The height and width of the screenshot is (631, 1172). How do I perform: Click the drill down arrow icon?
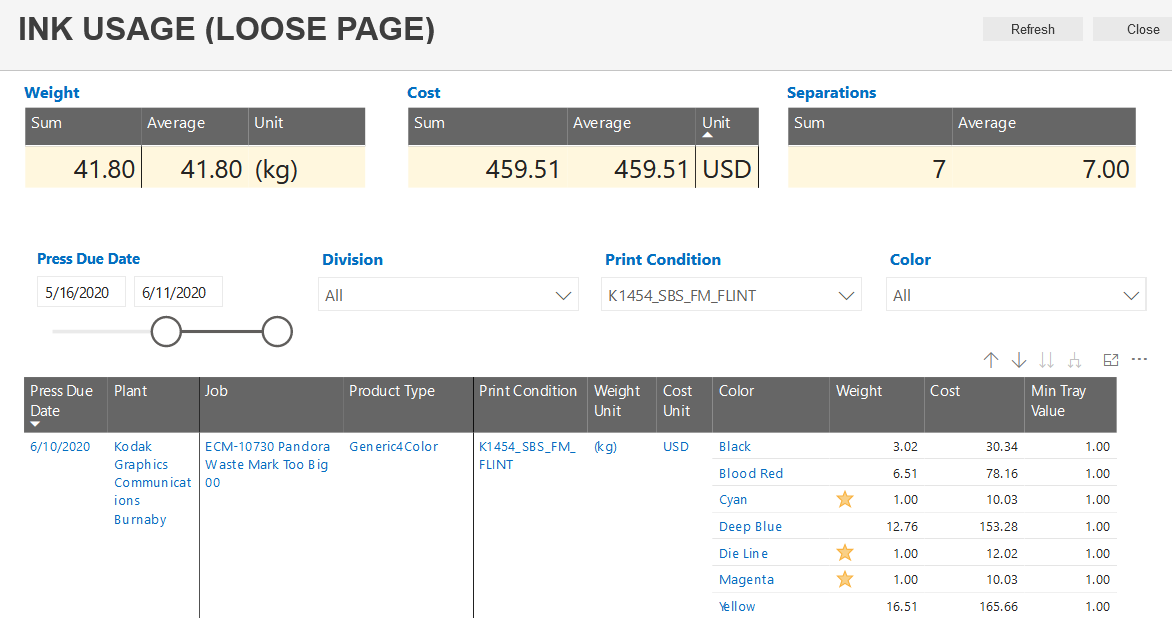(x=1019, y=360)
